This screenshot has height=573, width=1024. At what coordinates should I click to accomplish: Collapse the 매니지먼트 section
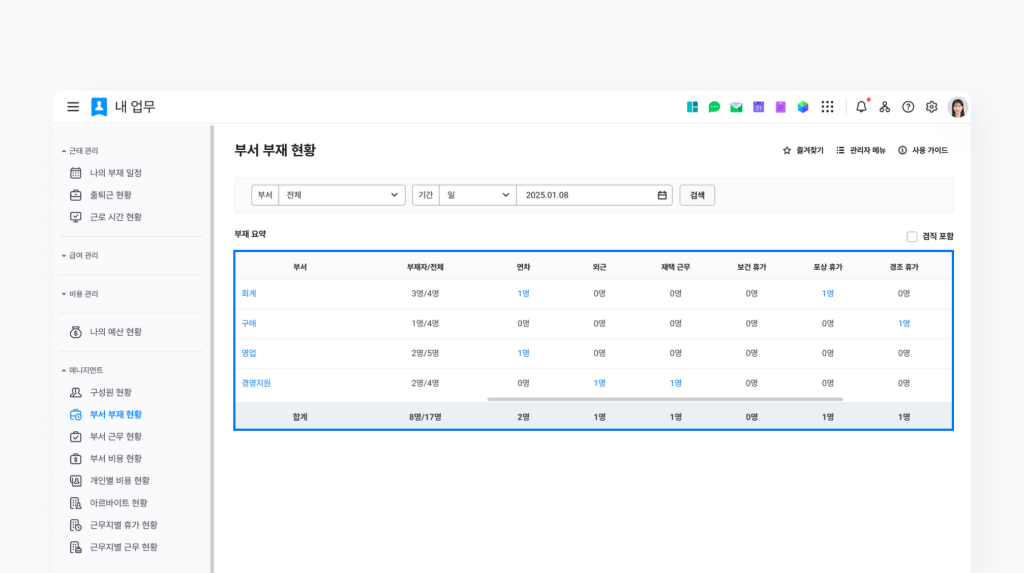[82, 370]
